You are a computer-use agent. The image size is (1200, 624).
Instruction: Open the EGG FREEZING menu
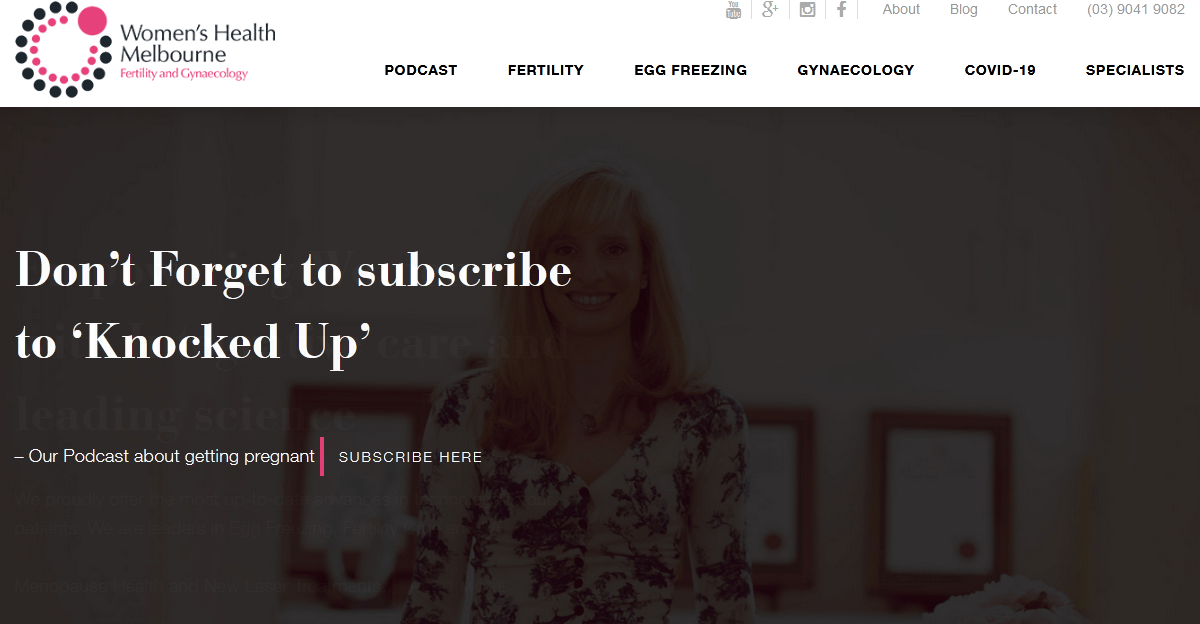tap(691, 70)
